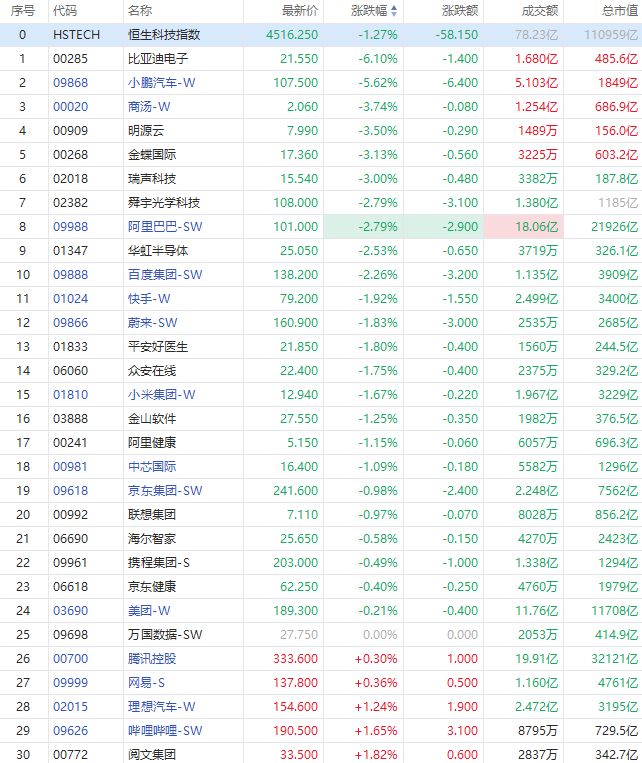Click 蔚来 price 160.900
Image resolution: width=642 pixels, height=763 pixels.
tap(295, 323)
